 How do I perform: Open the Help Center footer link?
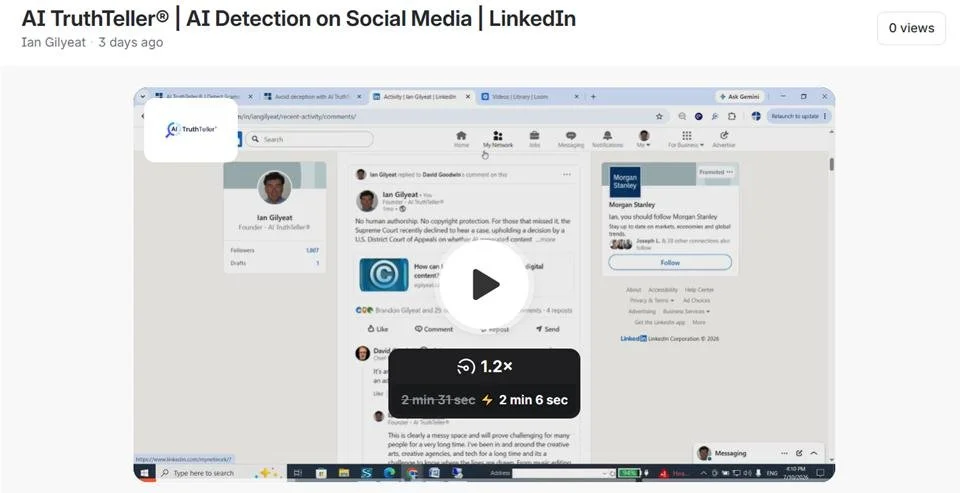tap(699, 290)
